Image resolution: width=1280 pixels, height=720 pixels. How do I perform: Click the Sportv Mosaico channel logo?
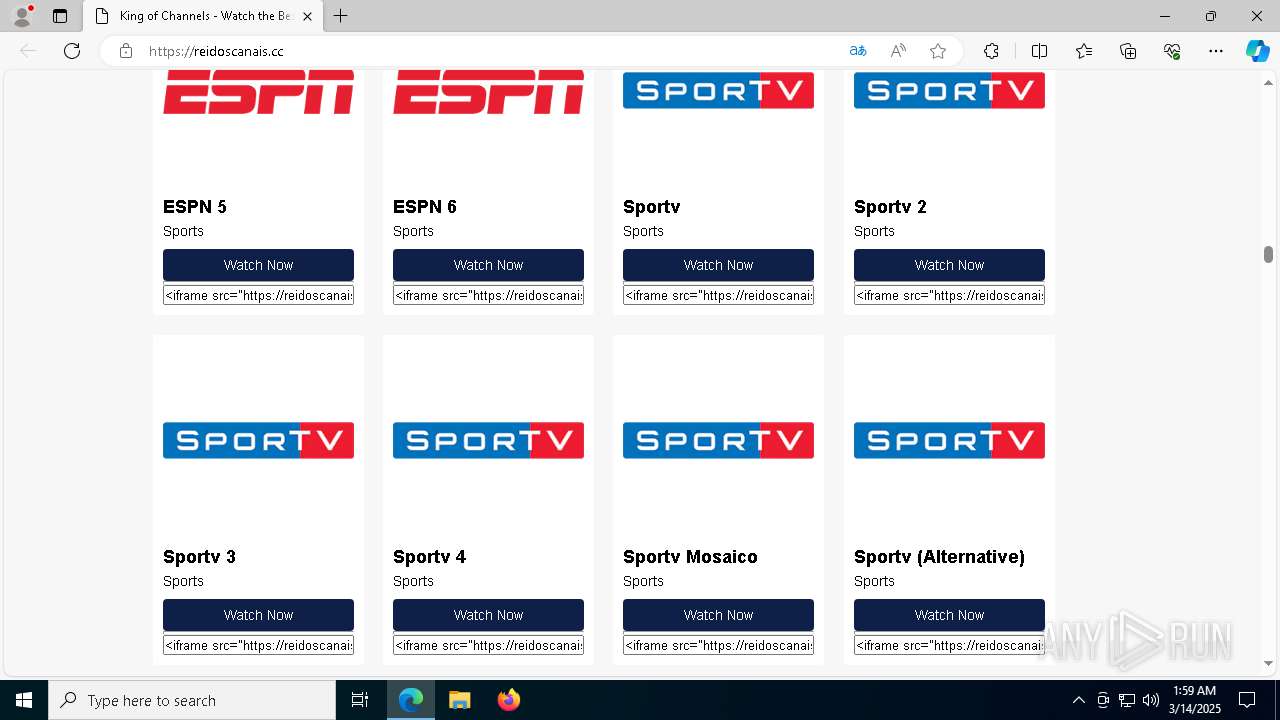[x=718, y=440]
